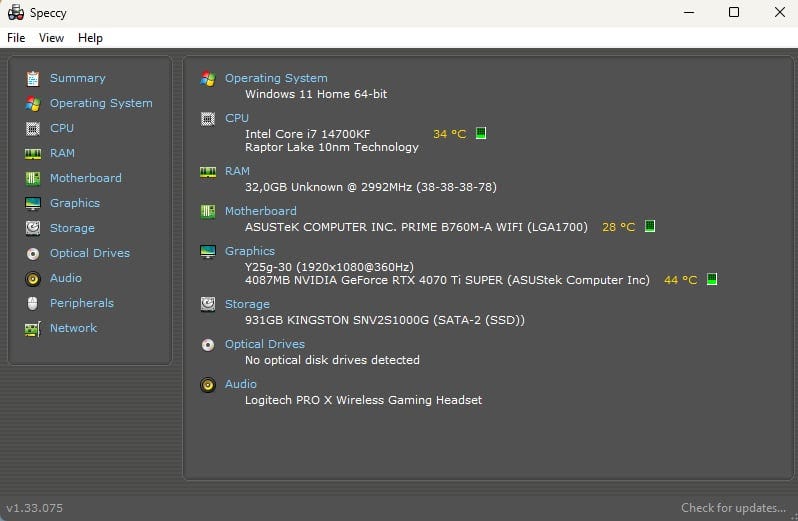Image resolution: width=798 pixels, height=521 pixels.
Task: Go to the Operating System sidebar section
Action: (x=101, y=103)
